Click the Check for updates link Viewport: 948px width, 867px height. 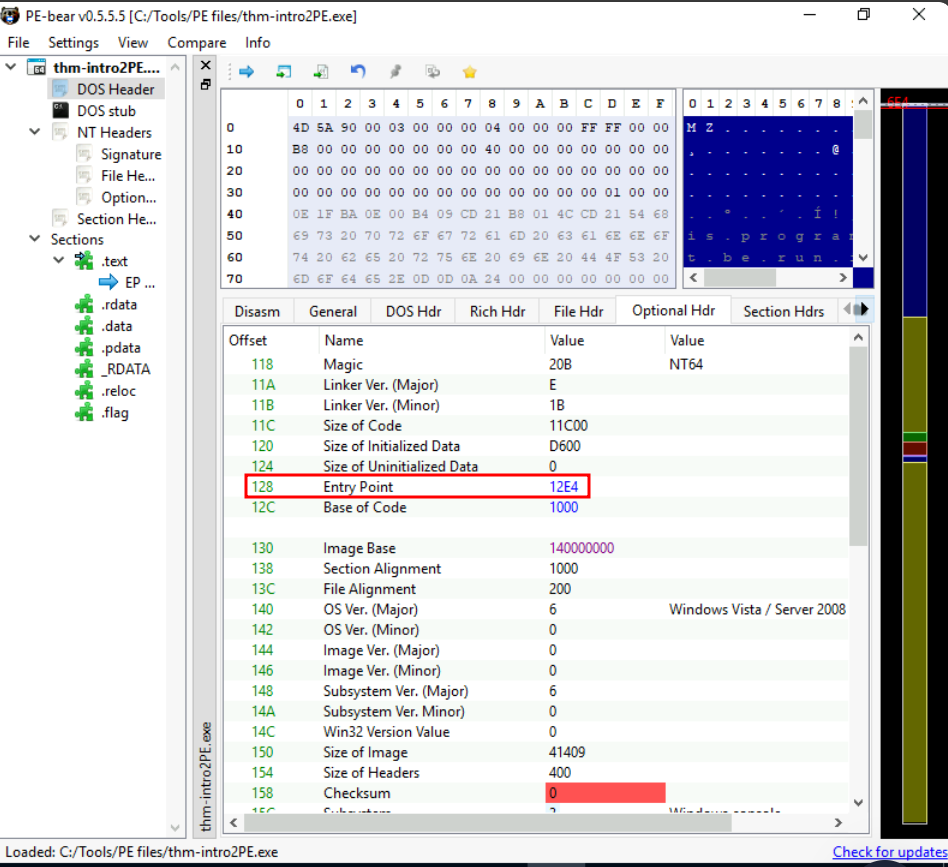(x=890, y=851)
